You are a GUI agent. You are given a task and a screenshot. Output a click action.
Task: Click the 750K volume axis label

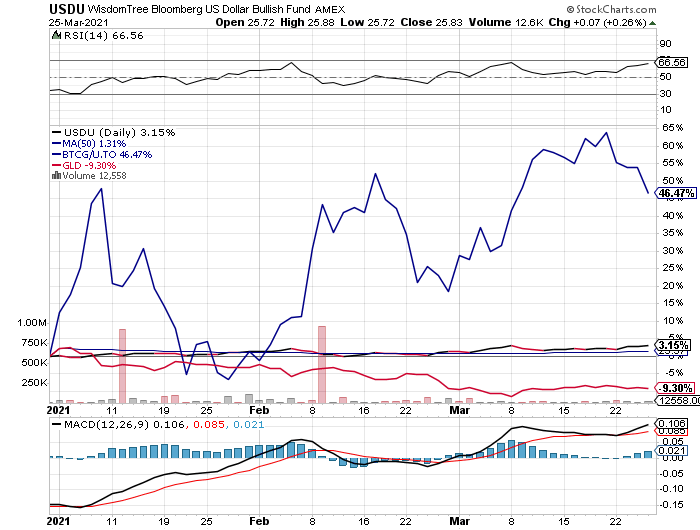click(x=34, y=342)
